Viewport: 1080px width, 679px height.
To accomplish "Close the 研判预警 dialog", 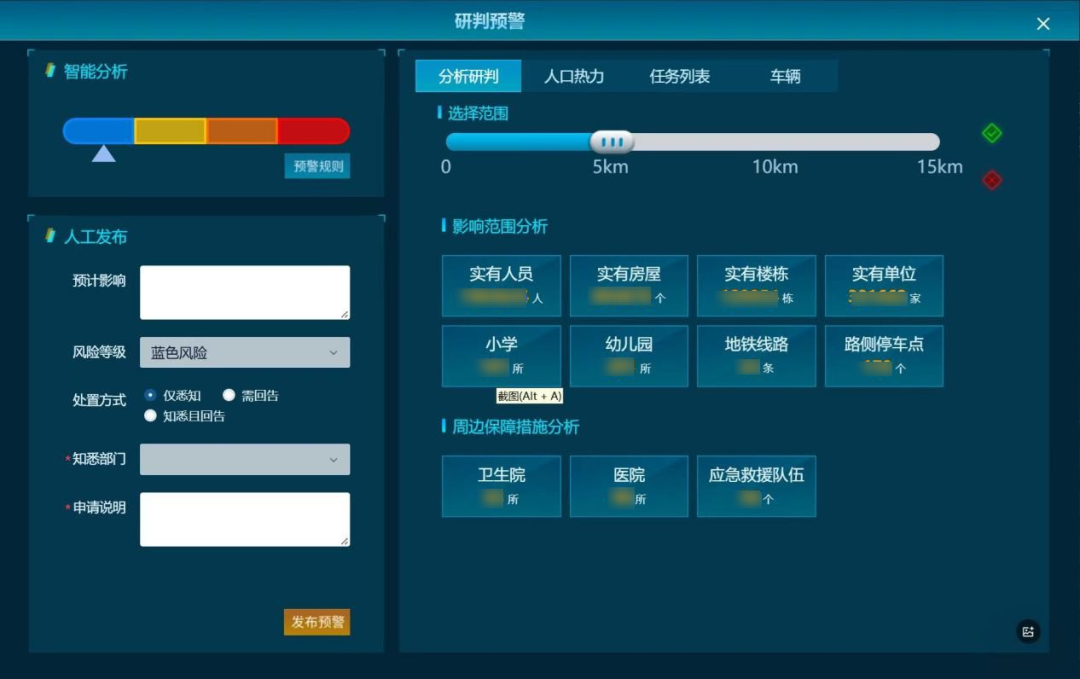I will (1043, 23).
